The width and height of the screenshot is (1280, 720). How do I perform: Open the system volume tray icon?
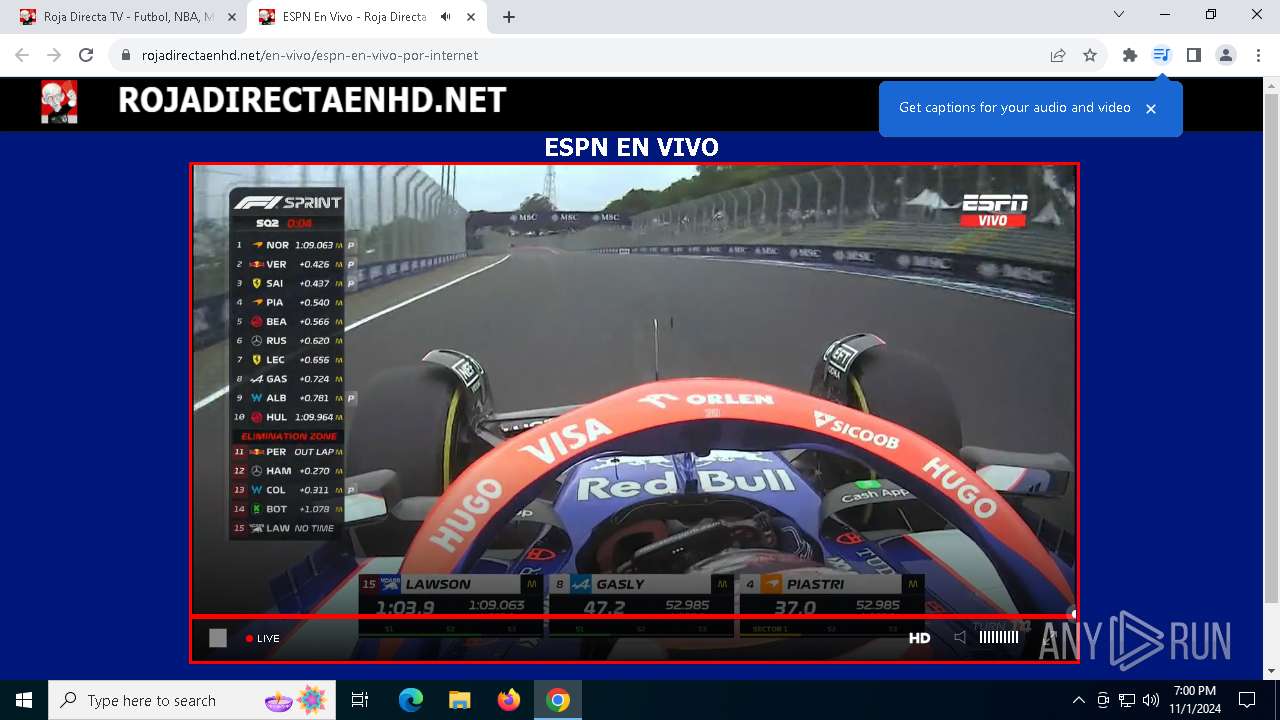click(x=1151, y=700)
